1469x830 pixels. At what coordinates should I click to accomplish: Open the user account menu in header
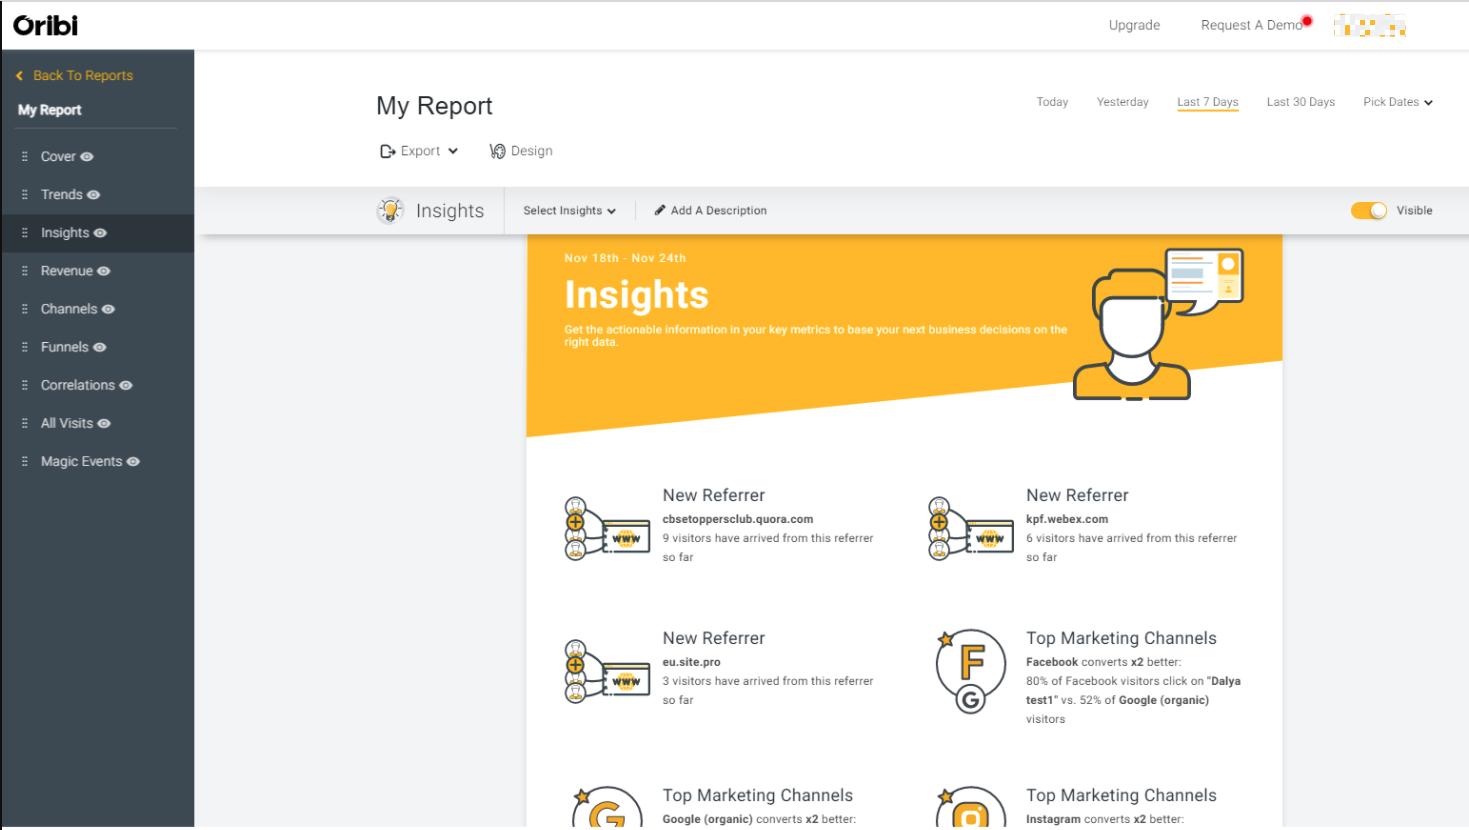(x=1370, y=26)
